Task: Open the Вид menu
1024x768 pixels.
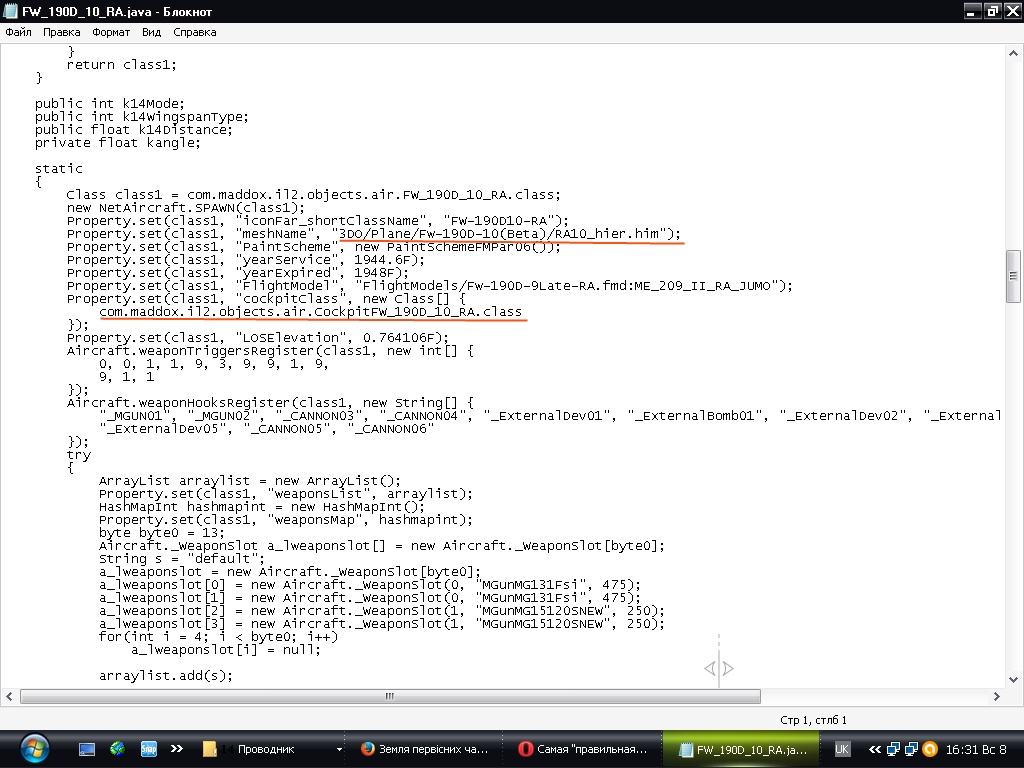Action: [x=152, y=32]
